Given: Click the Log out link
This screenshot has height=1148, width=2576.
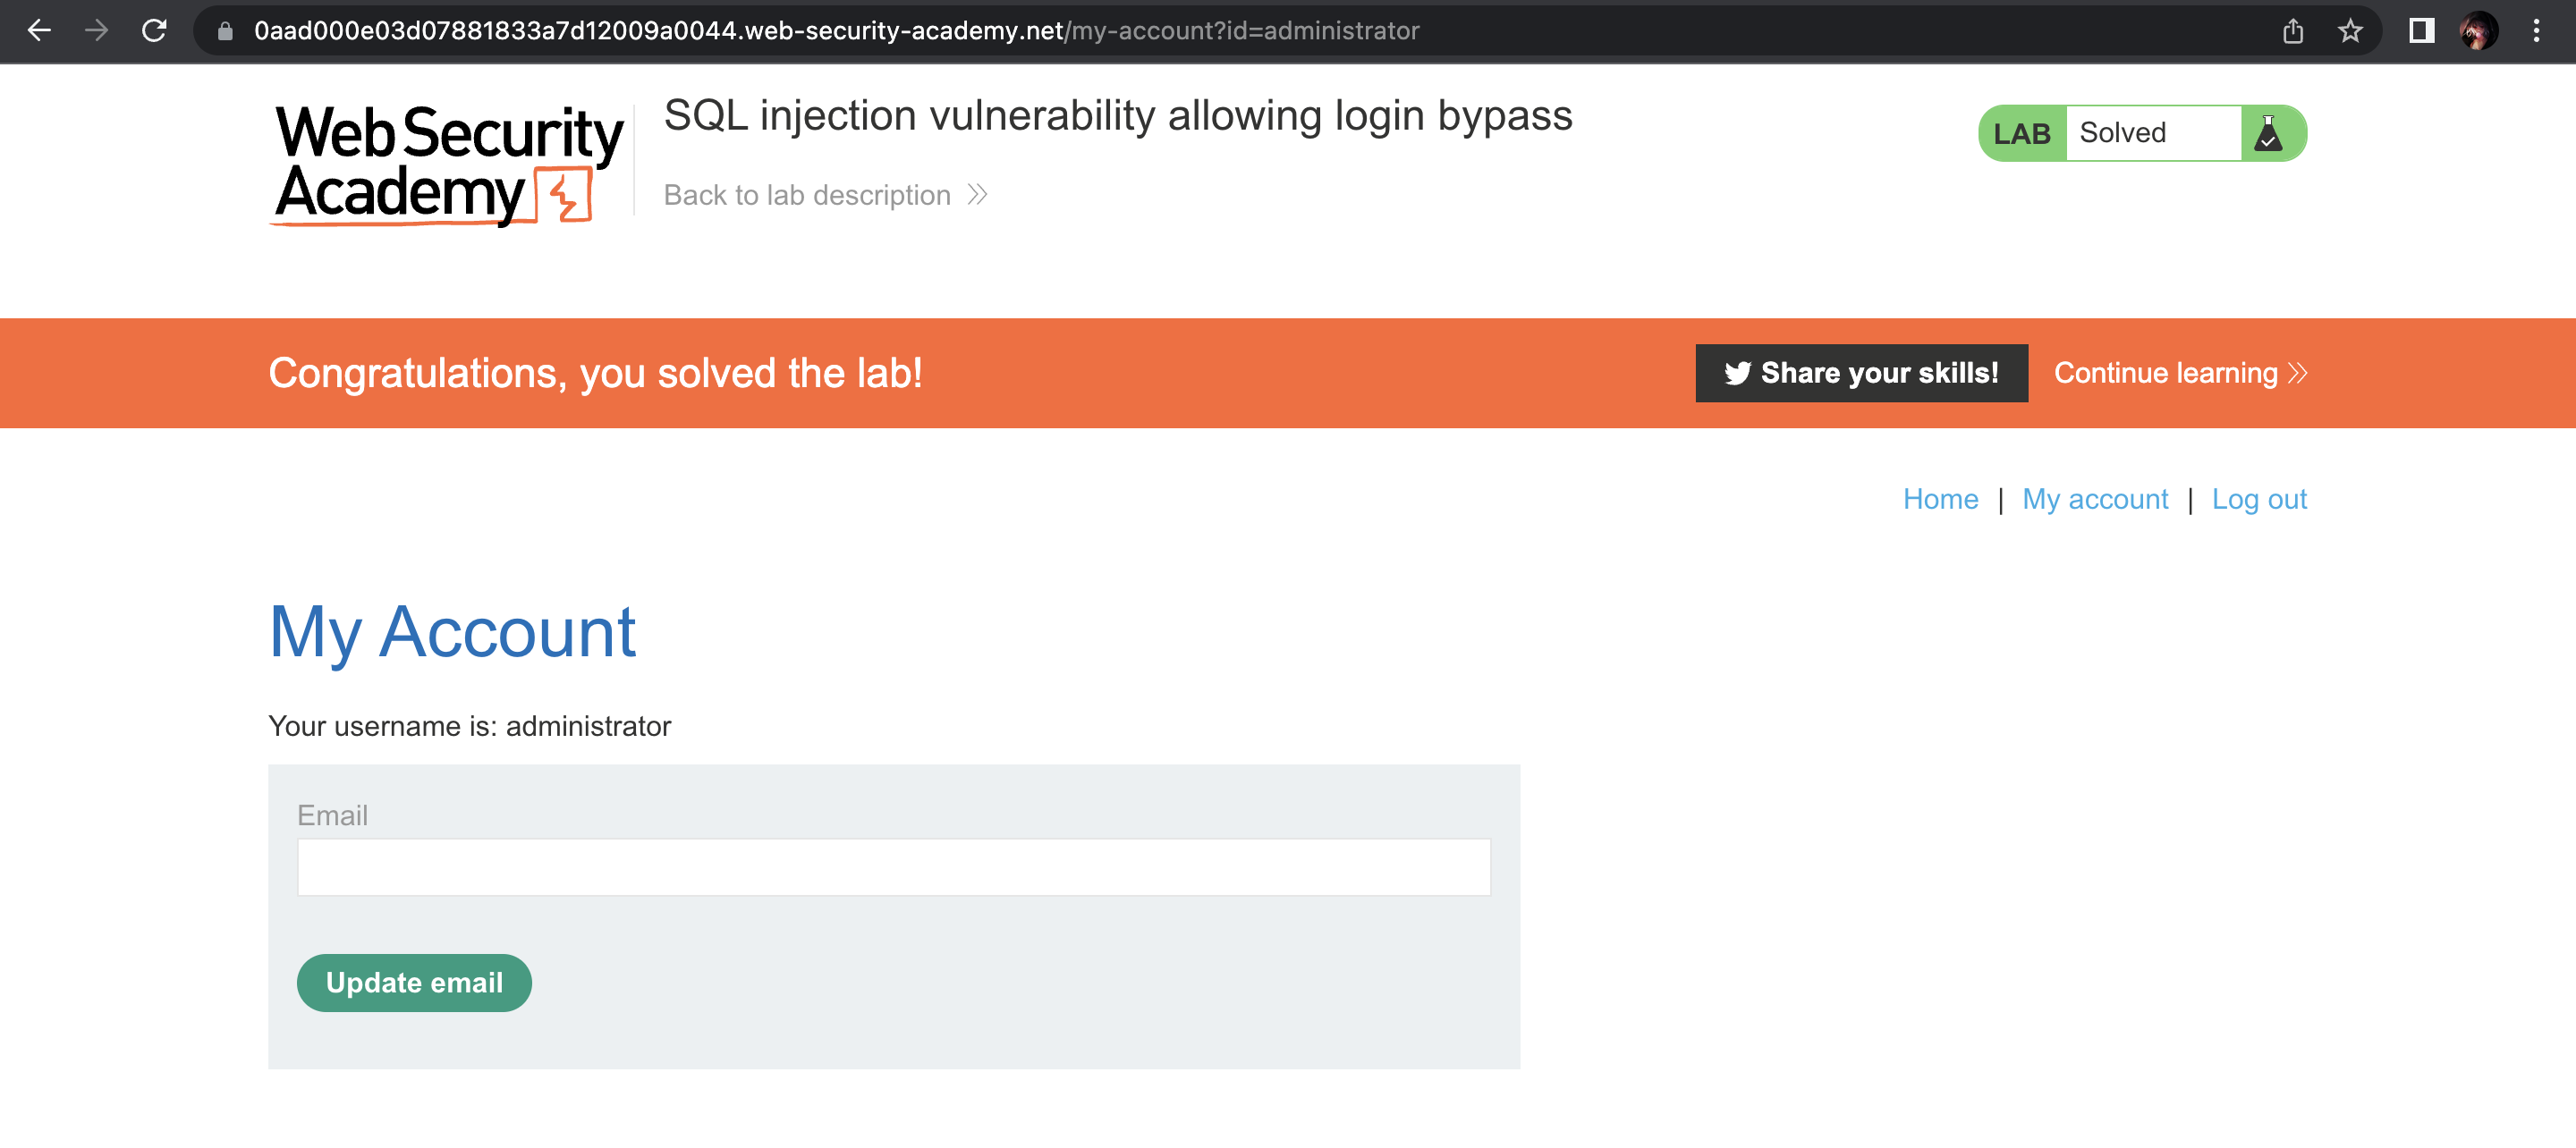Looking at the screenshot, I should tap(2259, 499).
